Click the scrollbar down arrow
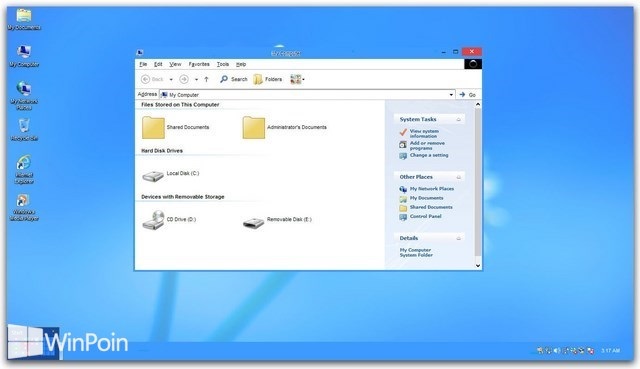 click(478, 266)
